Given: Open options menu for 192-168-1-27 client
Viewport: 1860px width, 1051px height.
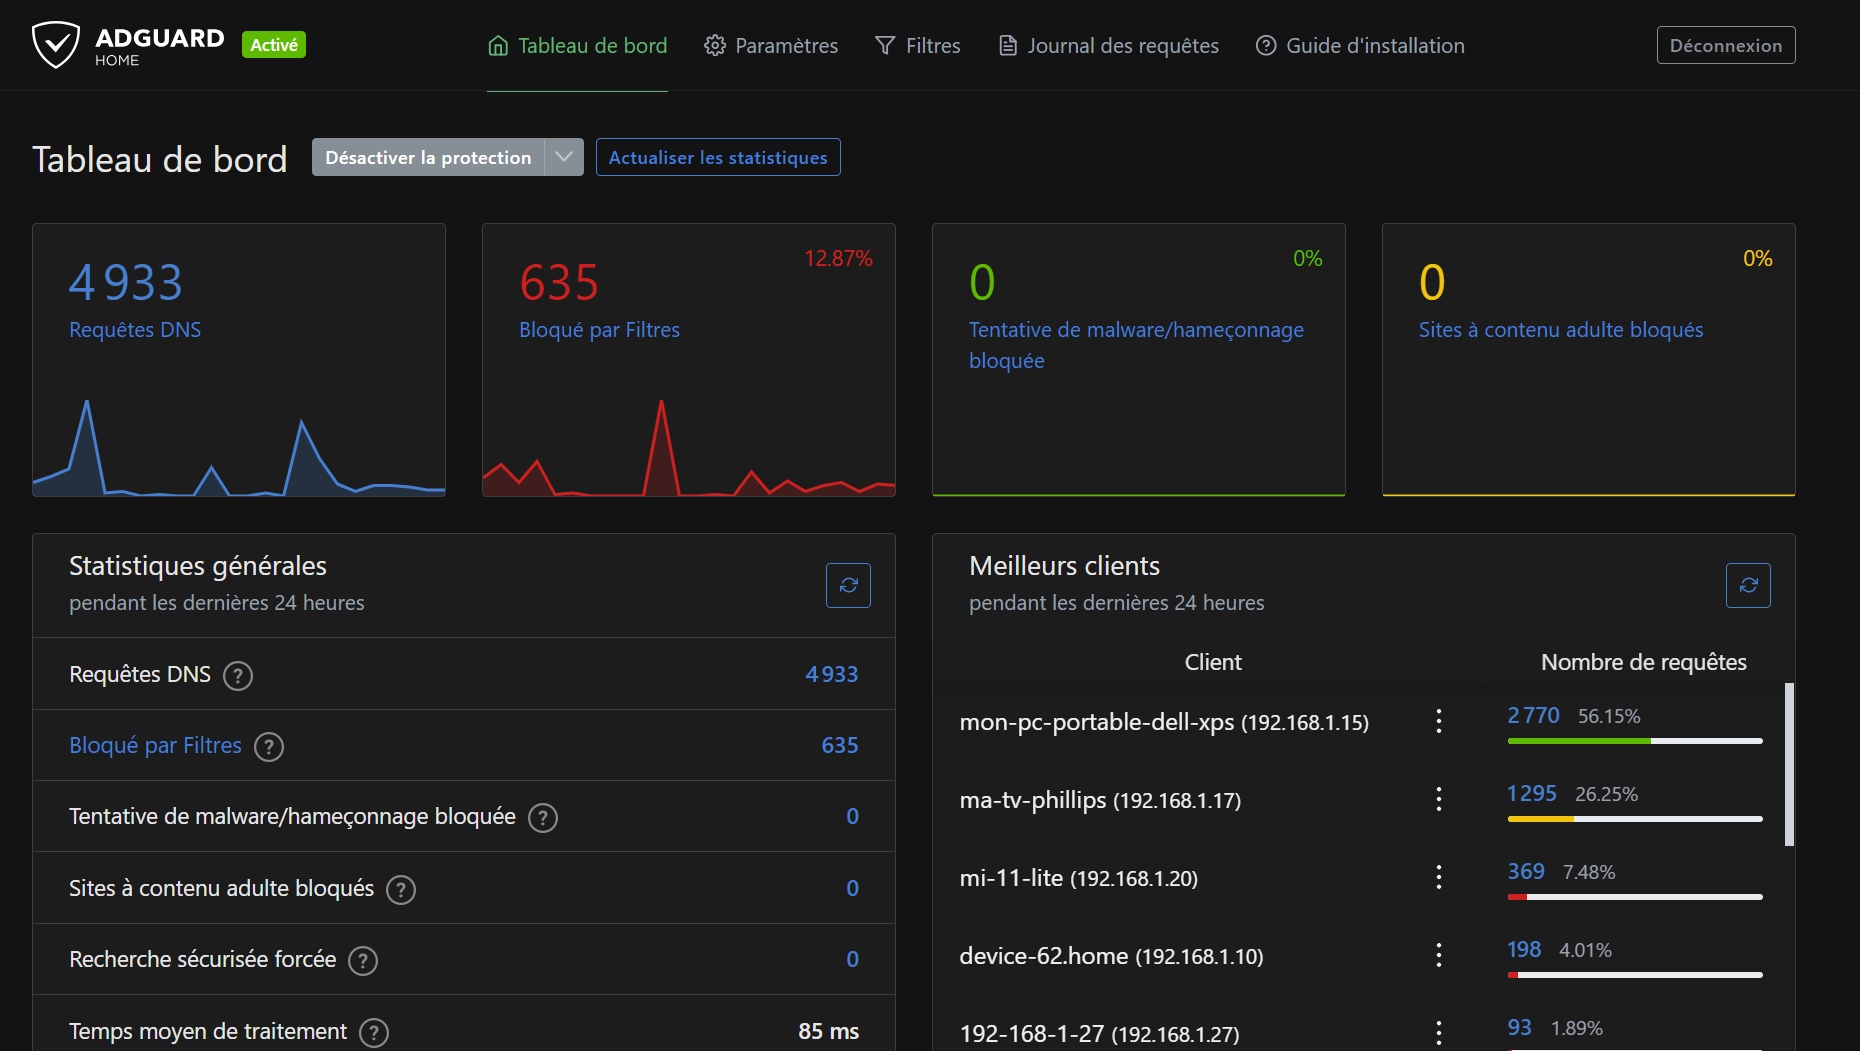Looking at the screenshot, I should [1439, 1033].
